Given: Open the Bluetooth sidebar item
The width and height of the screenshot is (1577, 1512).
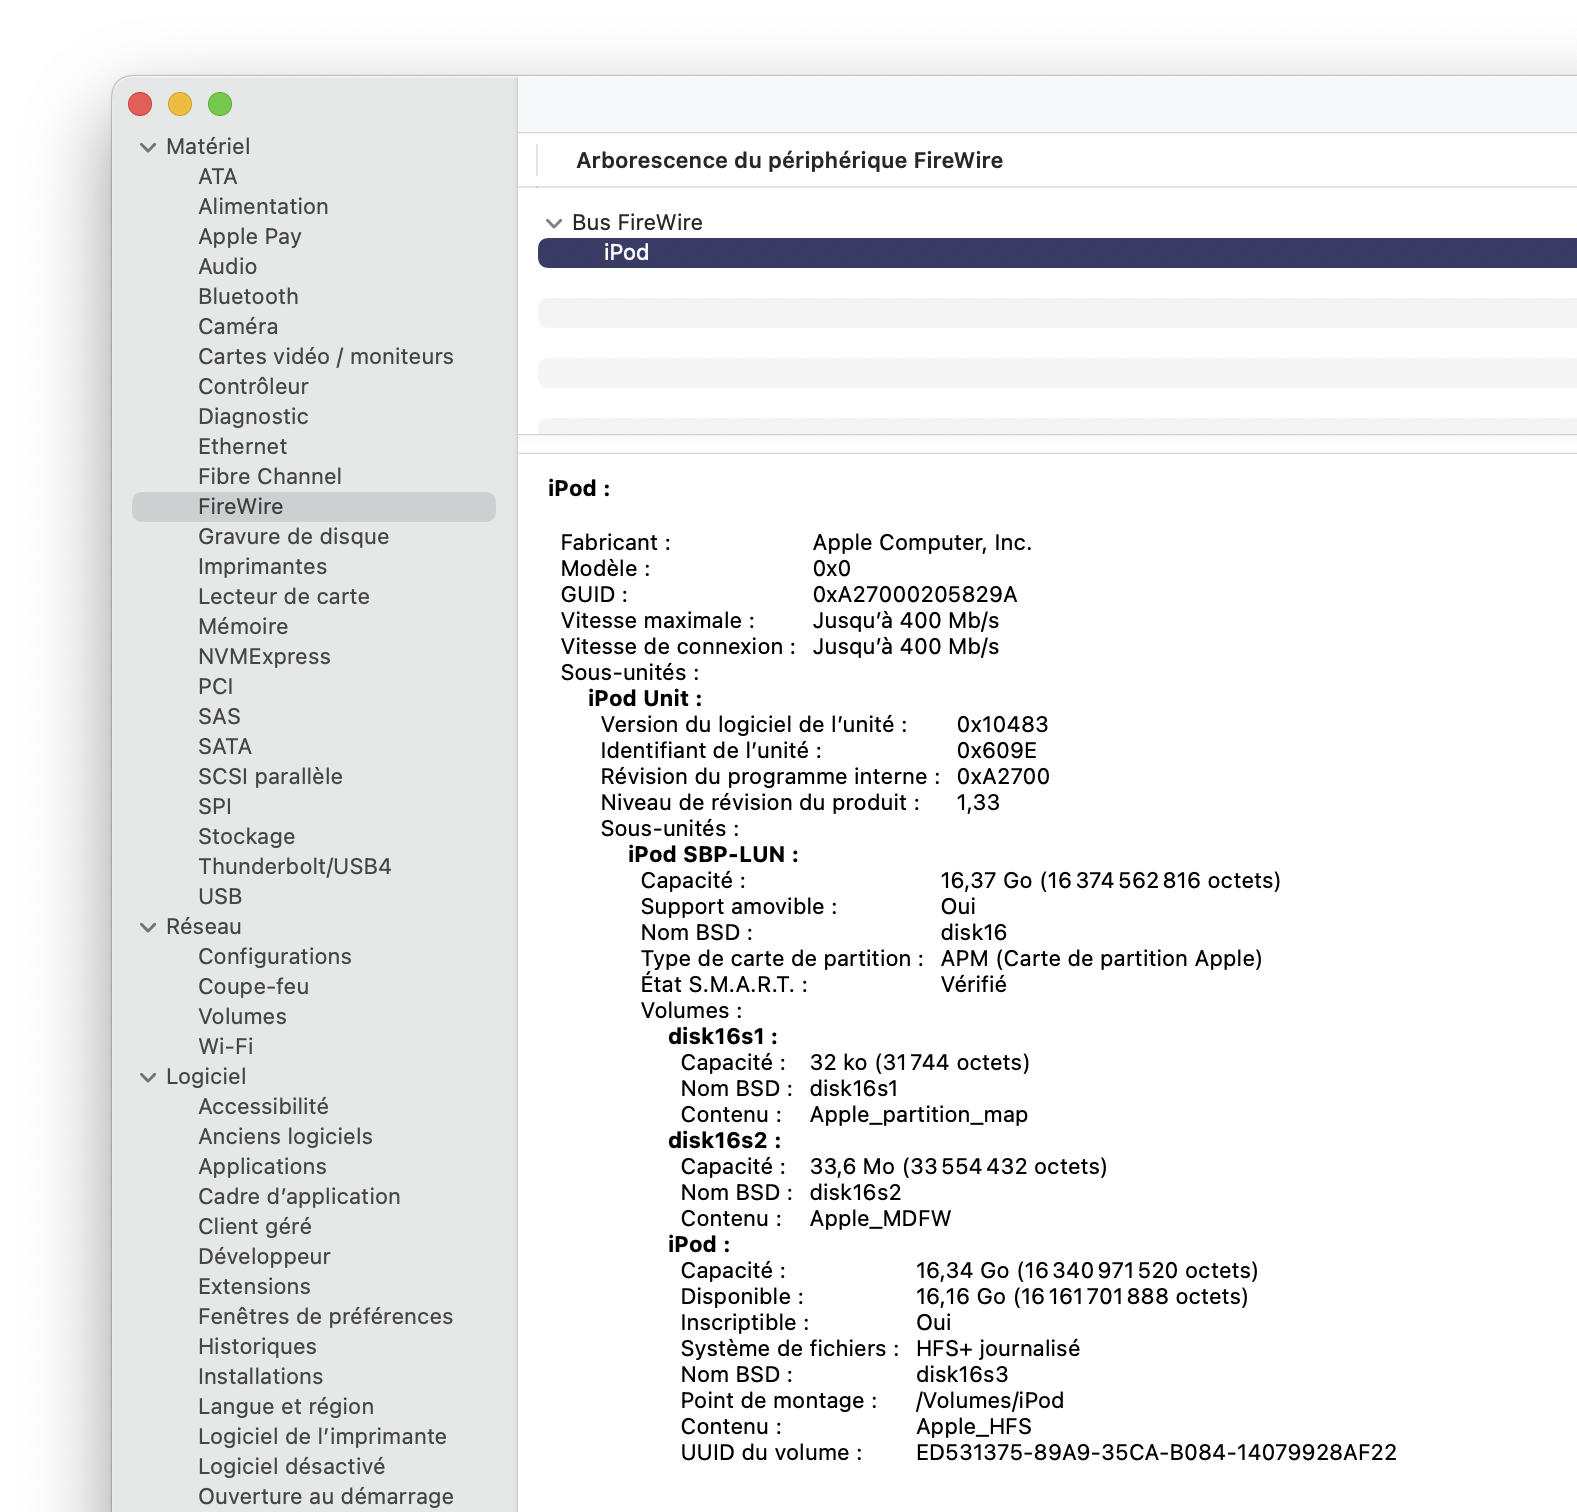Looking at the screenshot, I should click(x=248, y=297).
